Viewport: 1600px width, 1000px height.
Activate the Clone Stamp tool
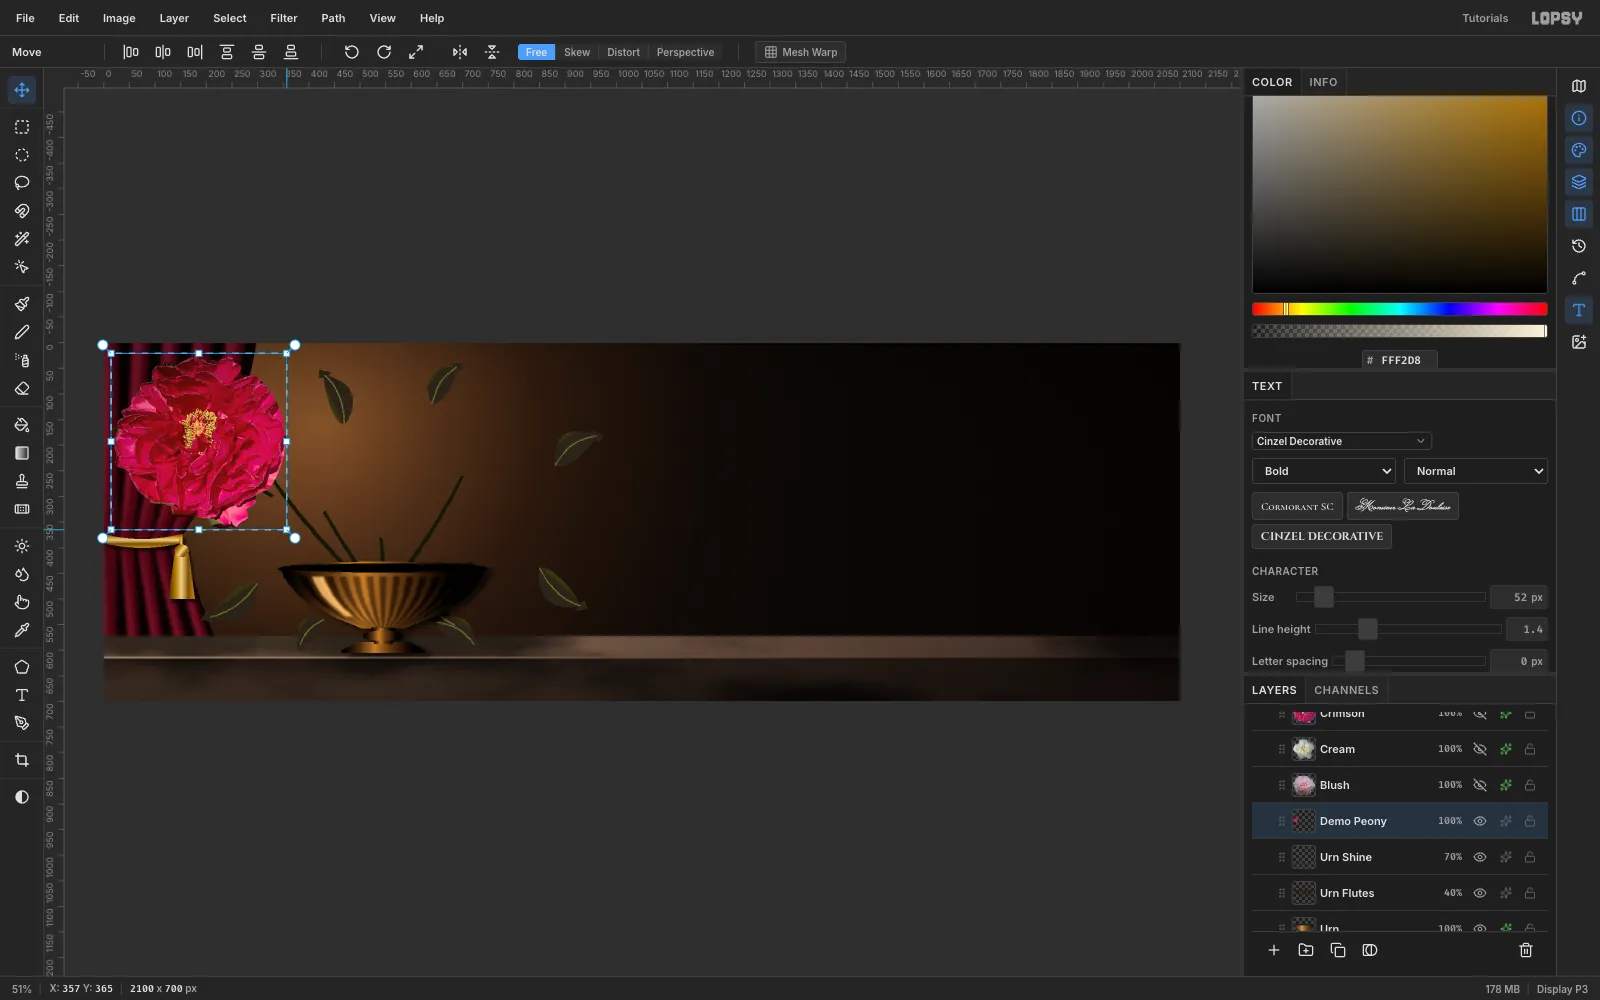22,481
